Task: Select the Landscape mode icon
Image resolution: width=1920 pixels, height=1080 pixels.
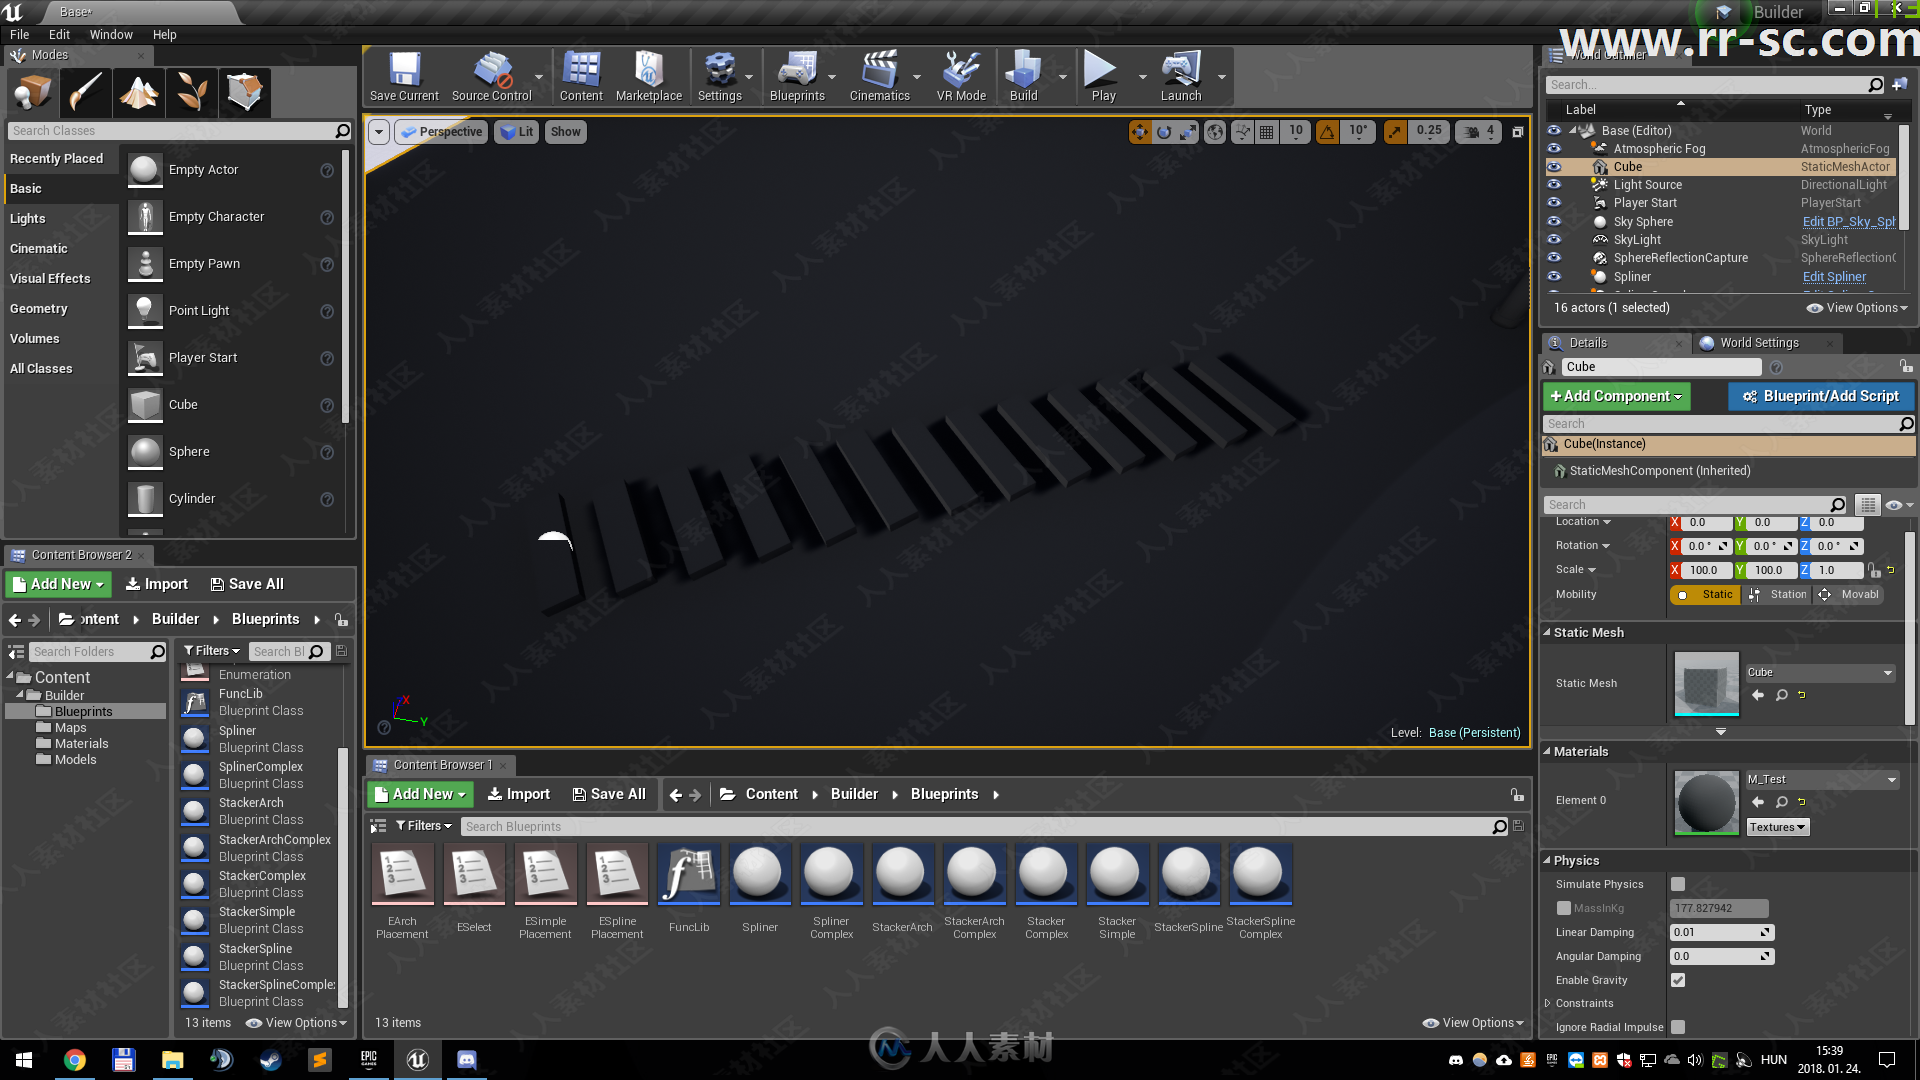Action: point(139,93)
